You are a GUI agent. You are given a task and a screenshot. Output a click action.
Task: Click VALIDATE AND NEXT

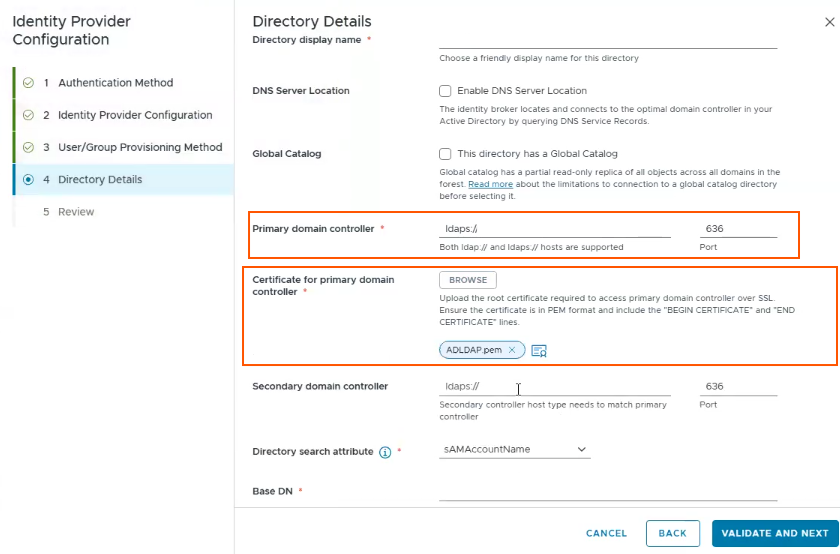coord(775,533)
